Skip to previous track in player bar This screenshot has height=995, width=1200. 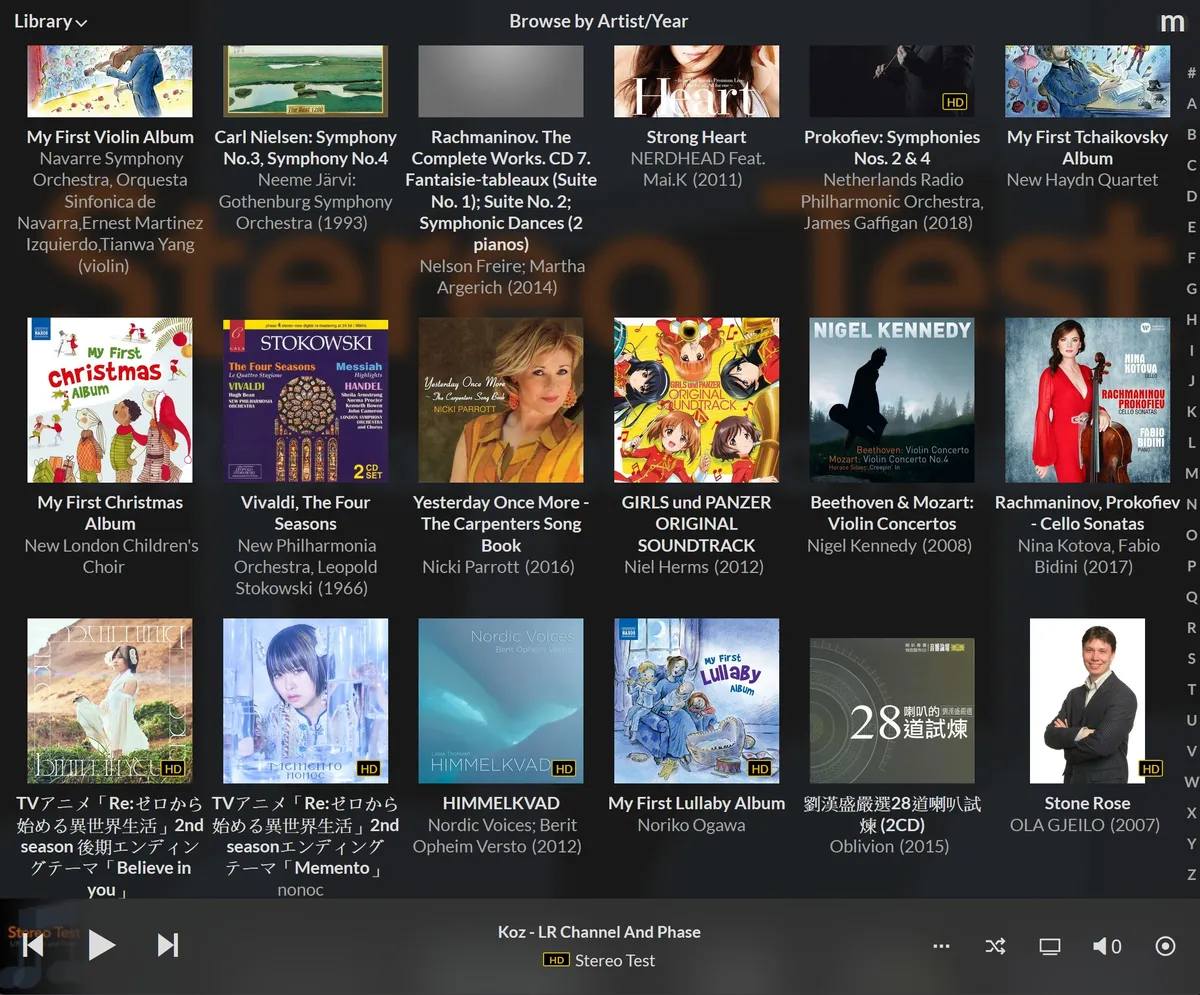coord(34,945)
